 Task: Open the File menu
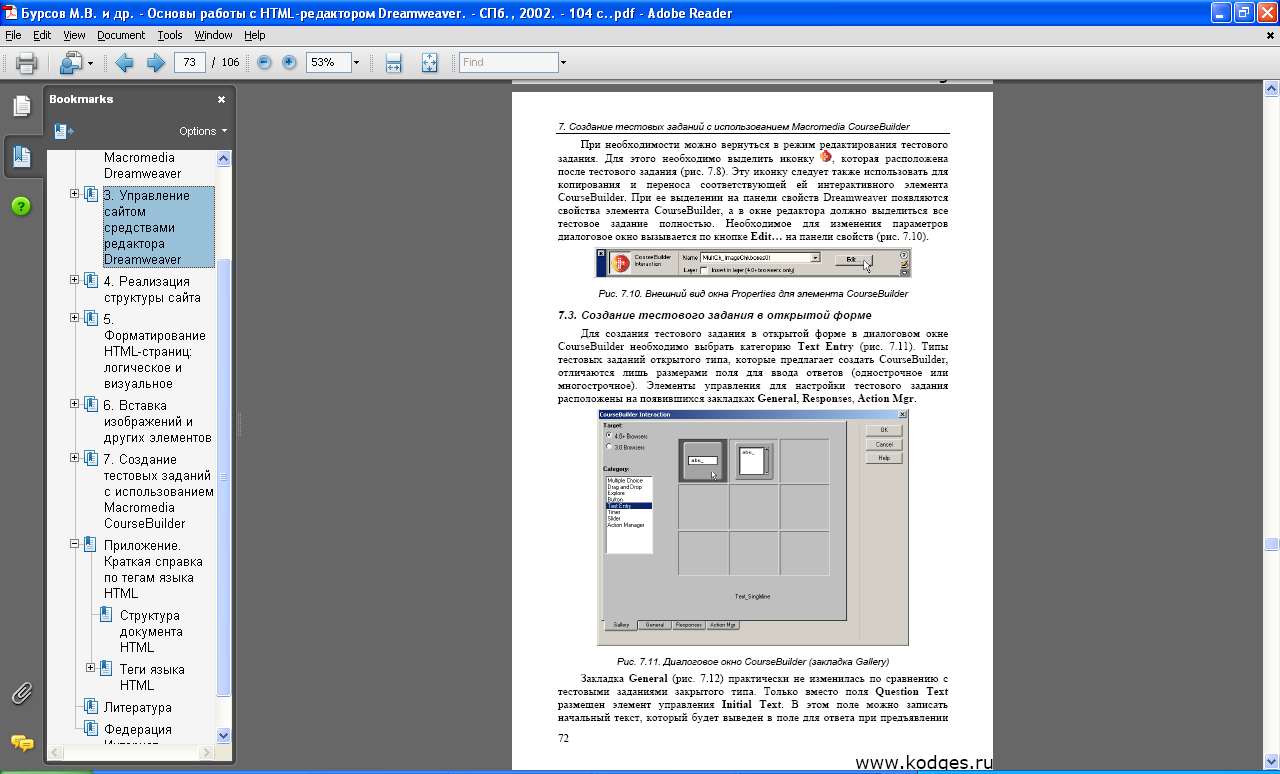point(13,35)
